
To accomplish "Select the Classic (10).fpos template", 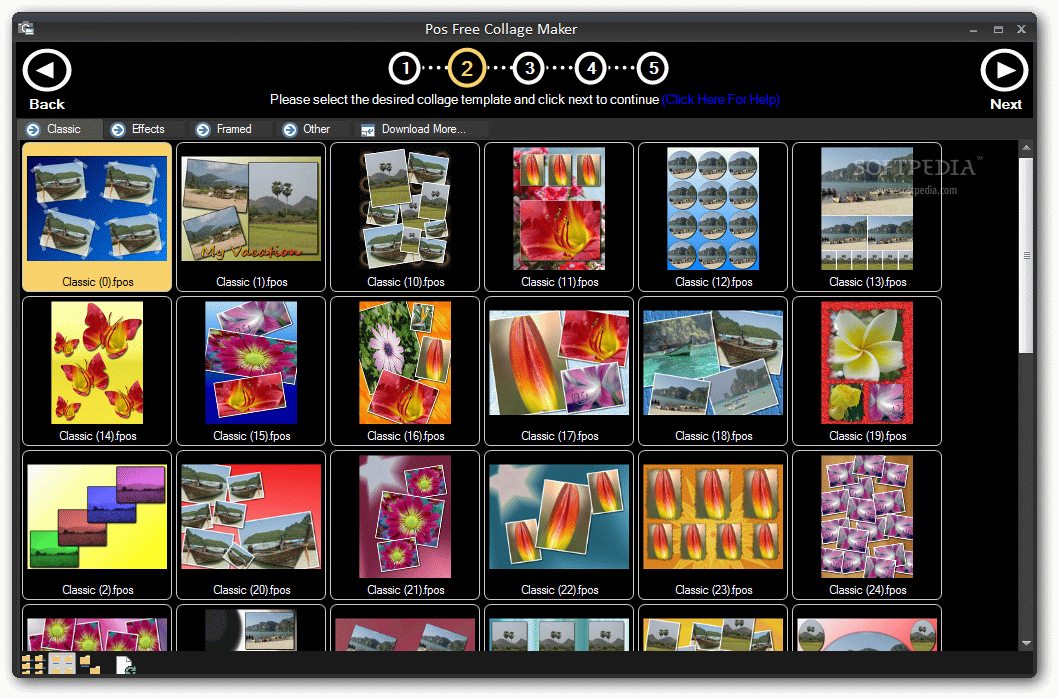I will tap(405, 217).
